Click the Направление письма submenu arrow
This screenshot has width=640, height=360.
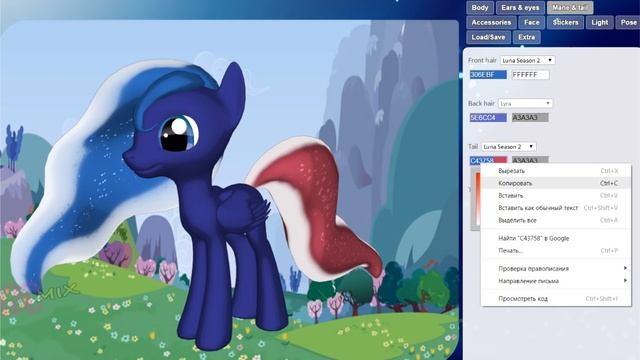[625, 280]
